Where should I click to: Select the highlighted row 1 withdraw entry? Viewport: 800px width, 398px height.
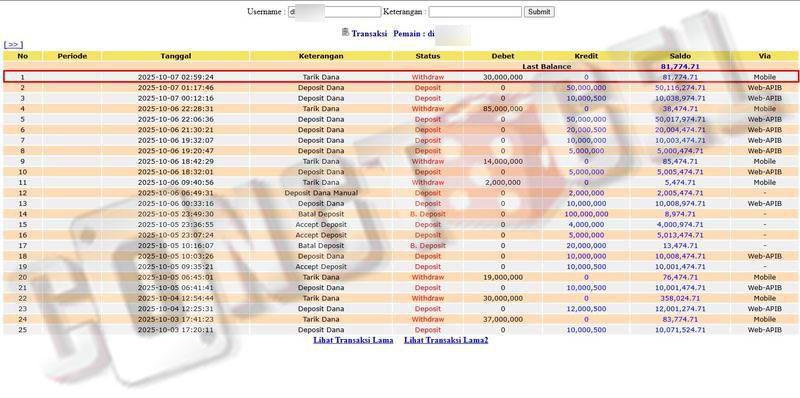tap(401, 77)
